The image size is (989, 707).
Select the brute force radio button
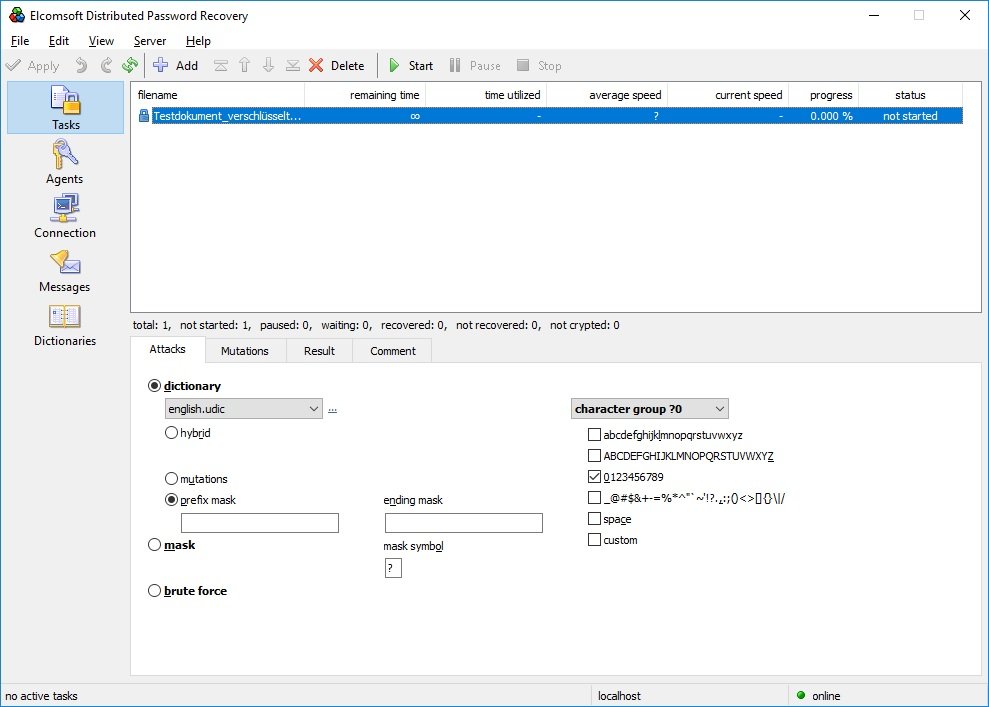pos(155,590)
